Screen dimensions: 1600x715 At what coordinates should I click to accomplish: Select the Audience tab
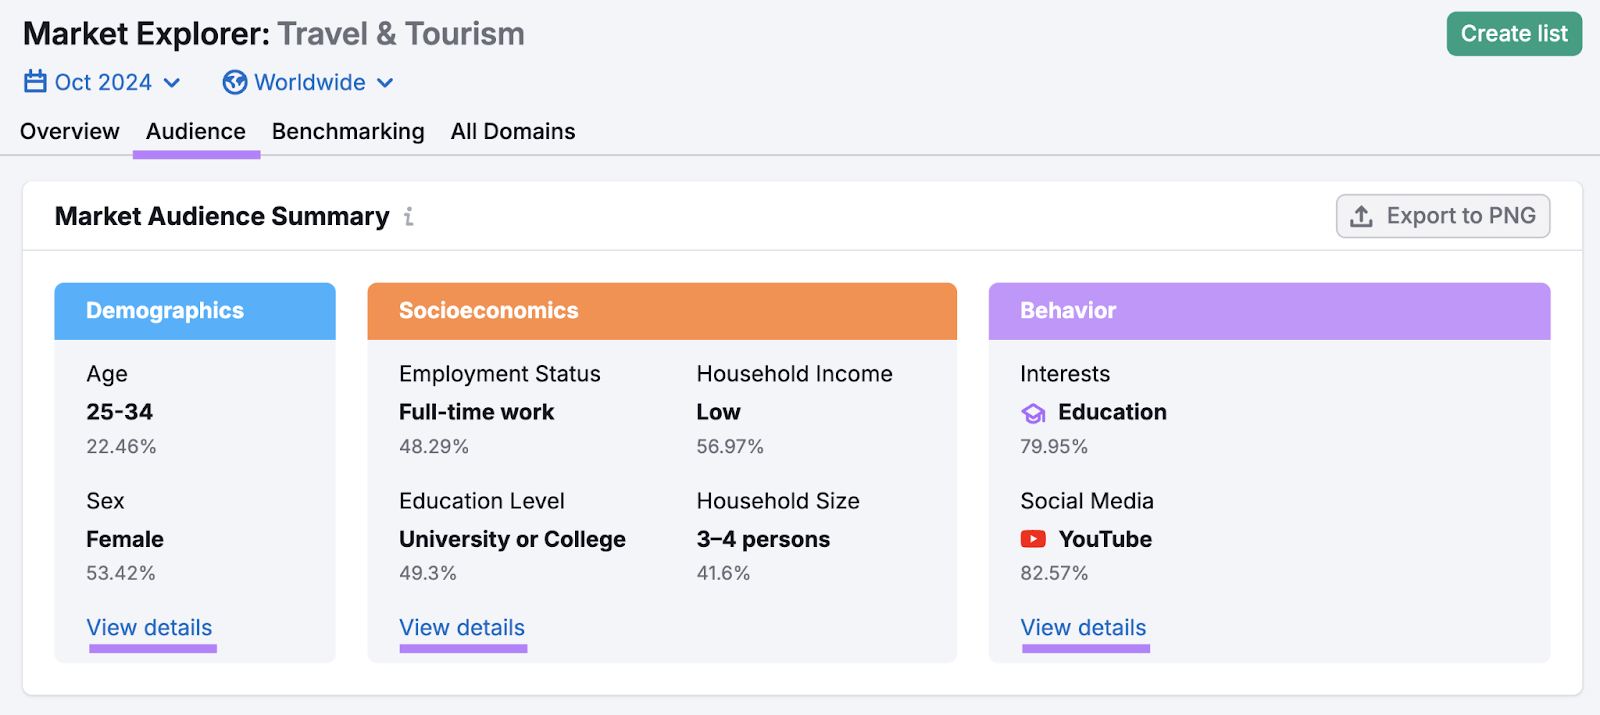click(x=196, y=131)
